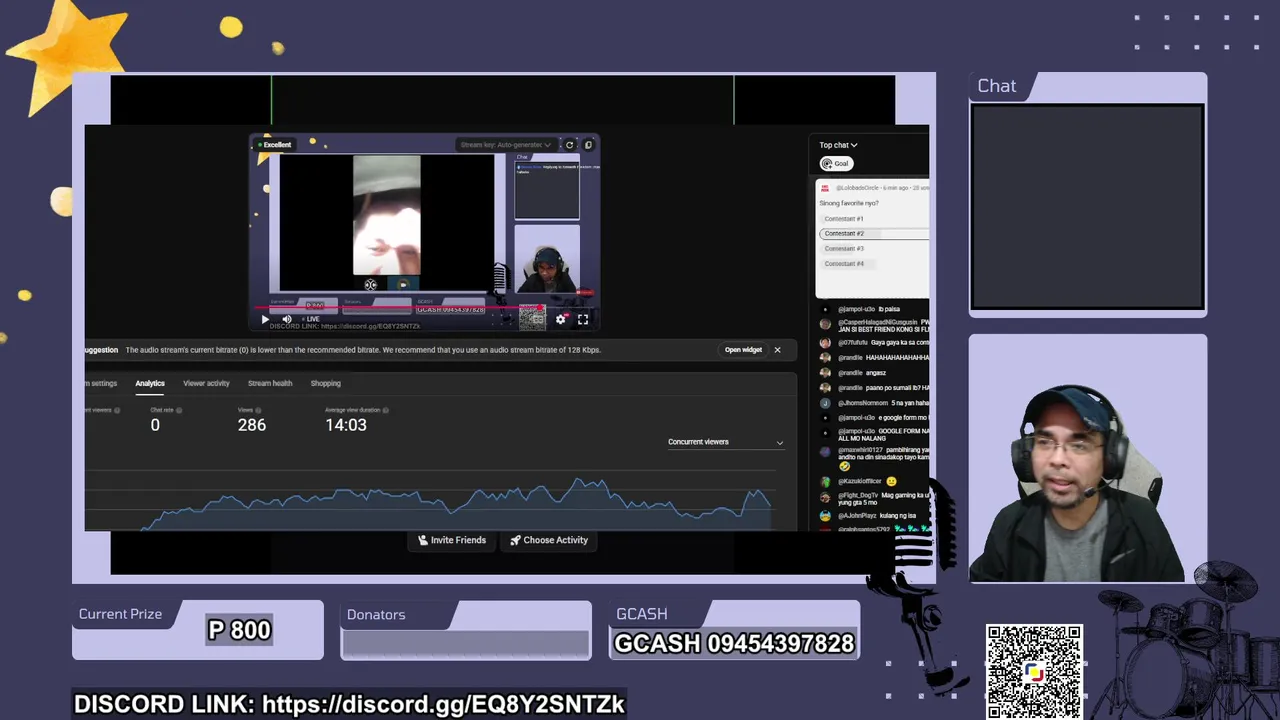Open the Goal chip in chat
Screen dimensions: 1280x720
tap(835, 164)
